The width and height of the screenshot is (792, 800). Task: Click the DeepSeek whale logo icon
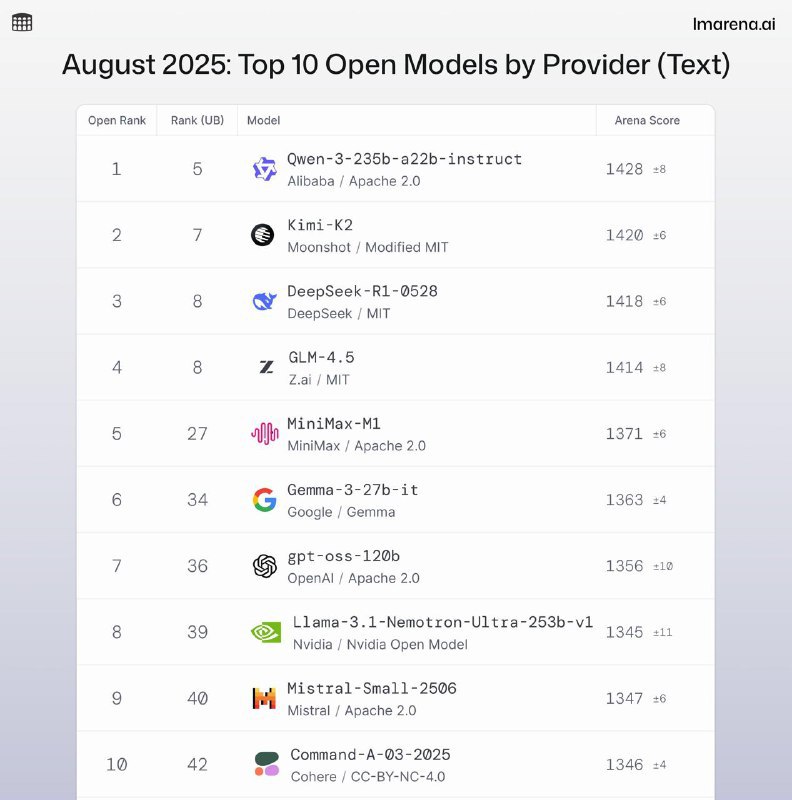click(264, 301)
